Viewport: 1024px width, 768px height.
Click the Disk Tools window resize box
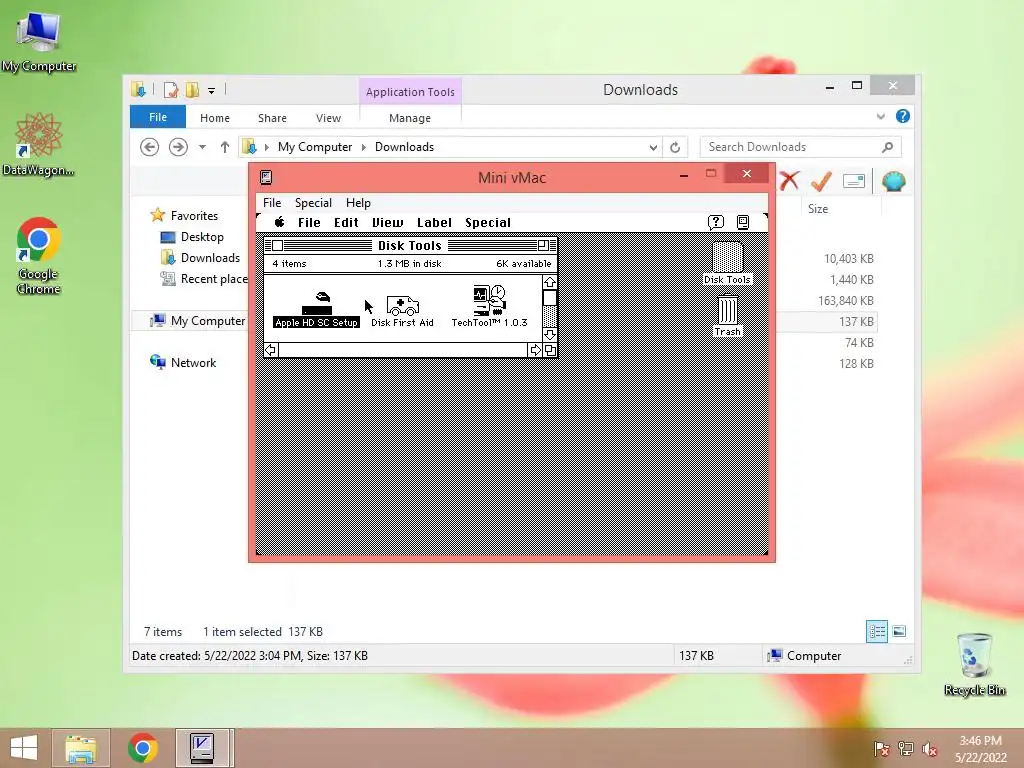point(550,351)
